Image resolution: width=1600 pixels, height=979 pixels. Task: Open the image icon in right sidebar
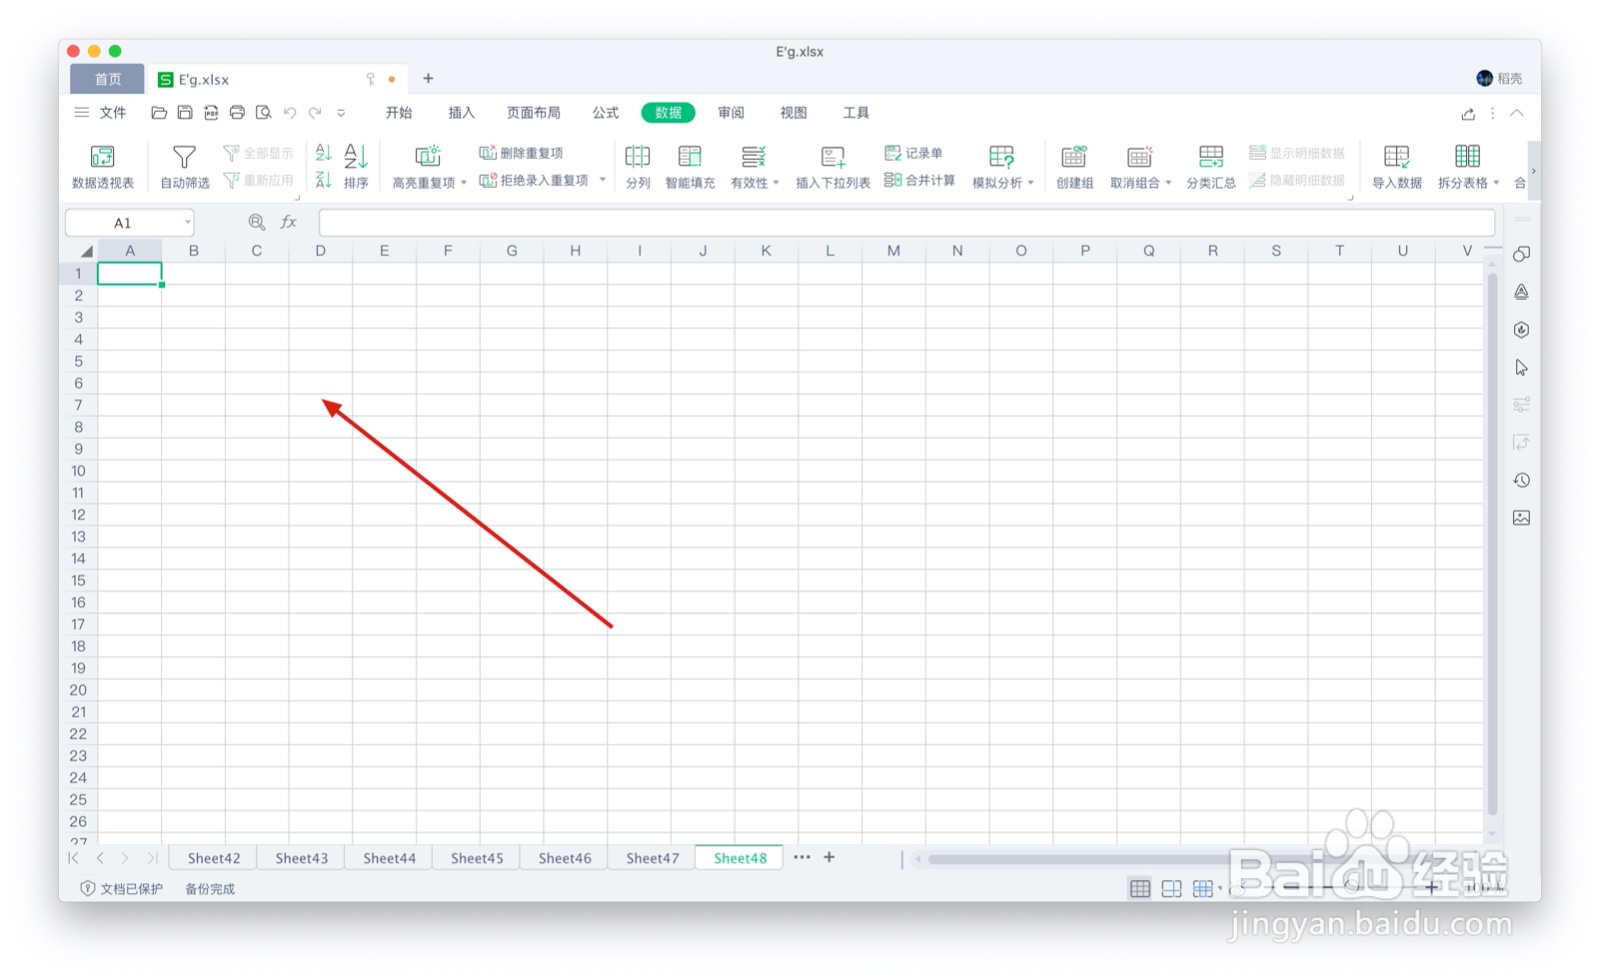pos(1521,518)
